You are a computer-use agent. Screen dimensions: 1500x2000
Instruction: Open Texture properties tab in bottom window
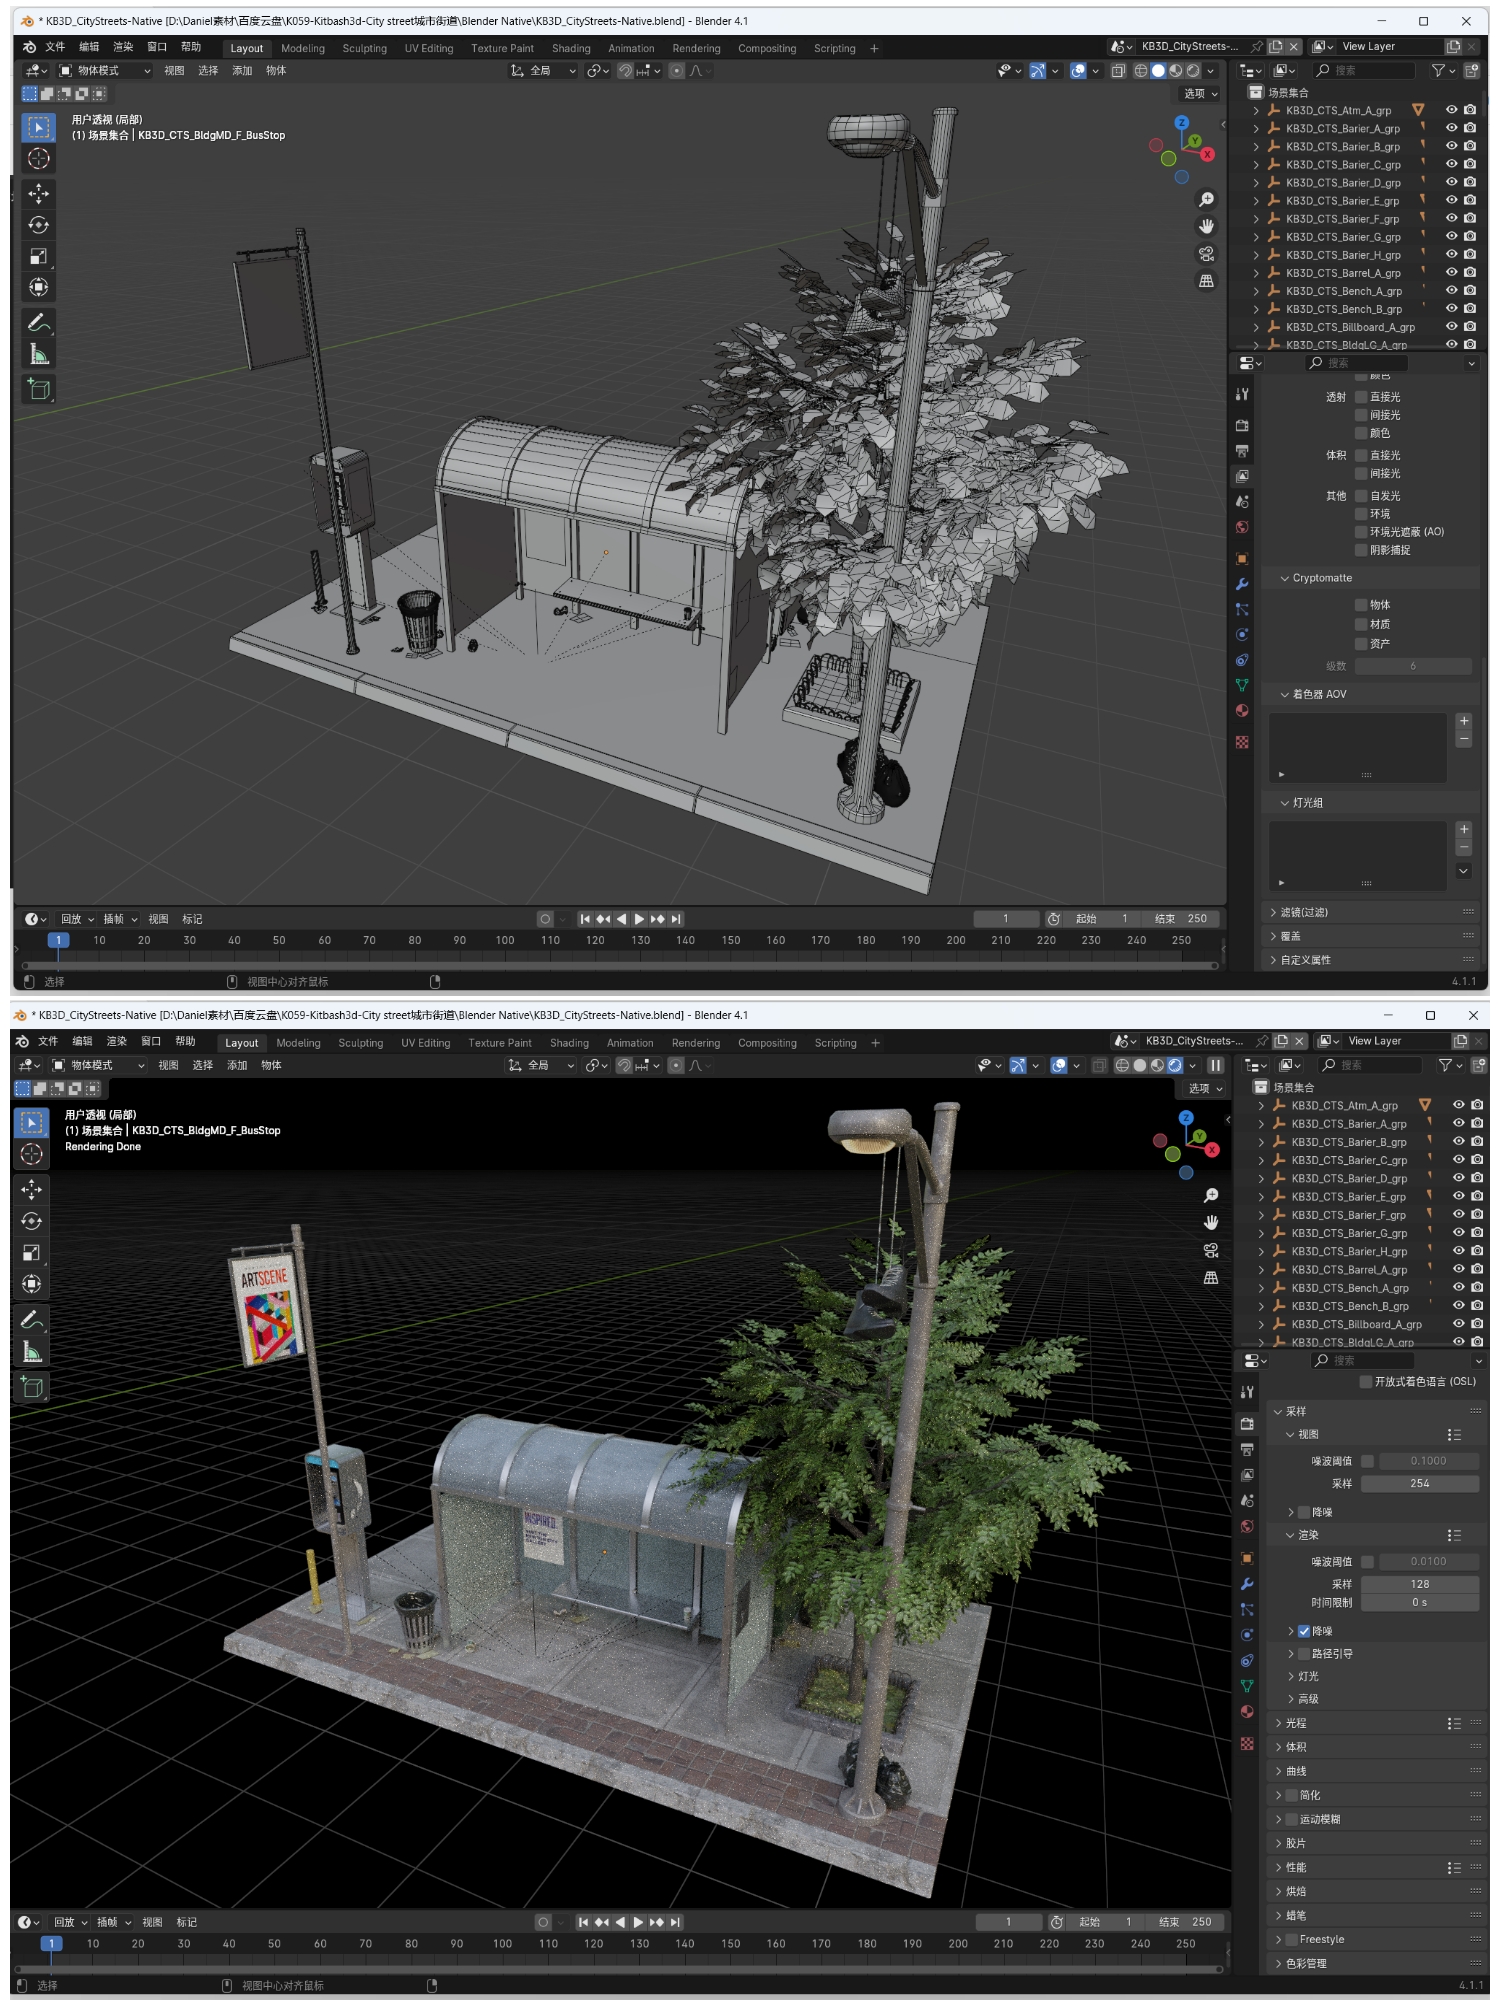[1247, 1744]
